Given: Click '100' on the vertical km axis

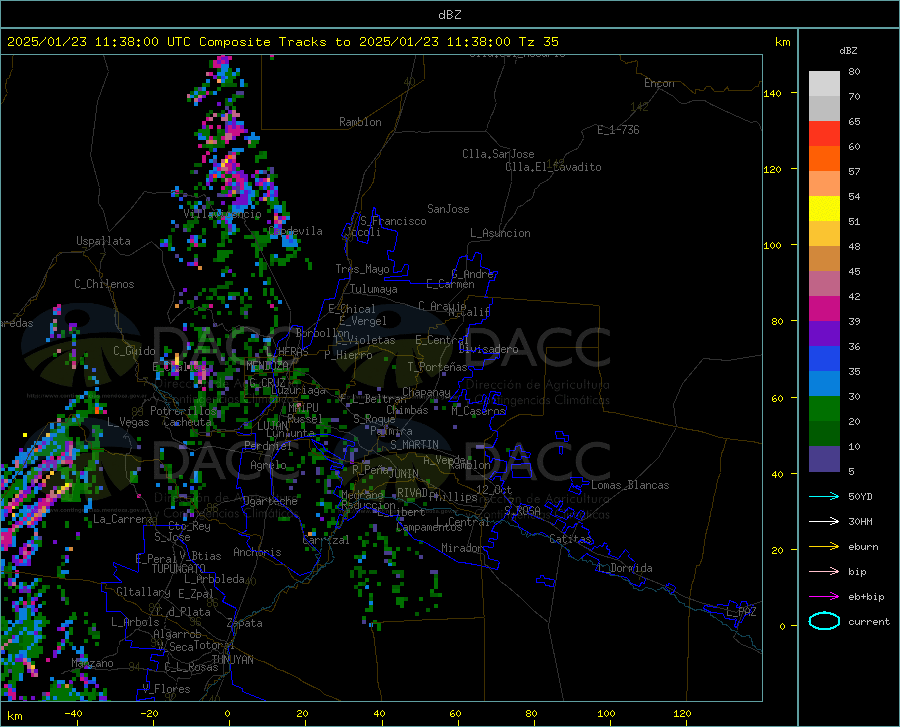Looking at the screenshot, I should click(x=772, y=245).
